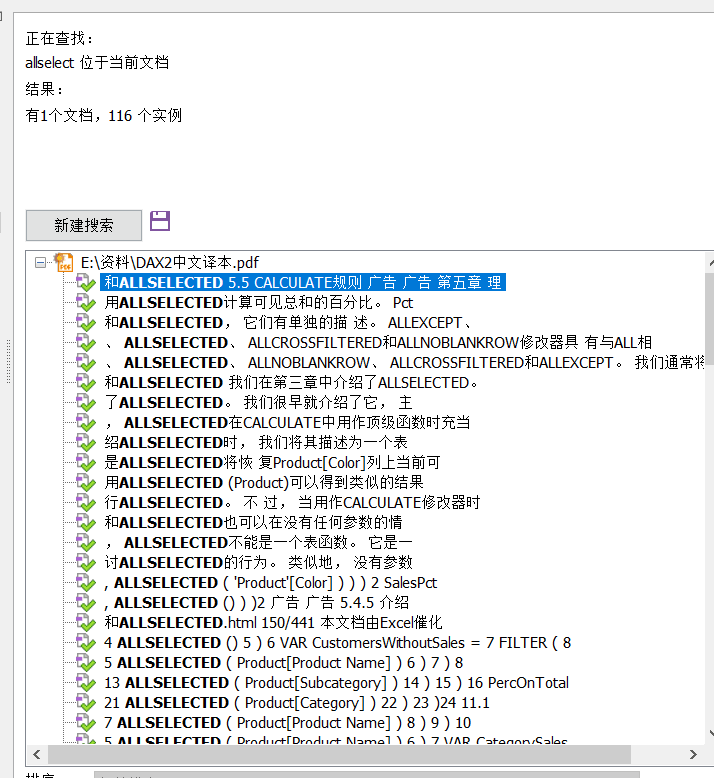Click result icon beside 用ALLSELECTED (Product)可以得到
Viewport: 714px width, 778px height.
tap(86, 482)
